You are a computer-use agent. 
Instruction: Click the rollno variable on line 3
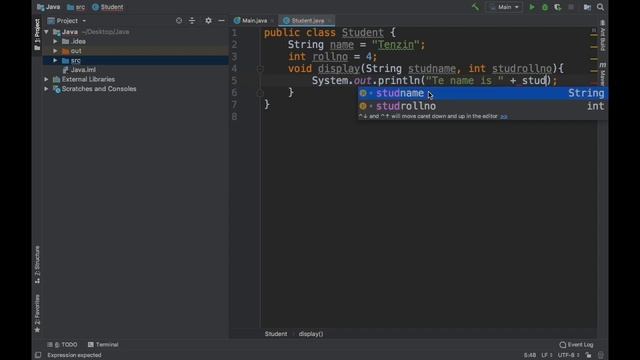[x=330, y=57]
